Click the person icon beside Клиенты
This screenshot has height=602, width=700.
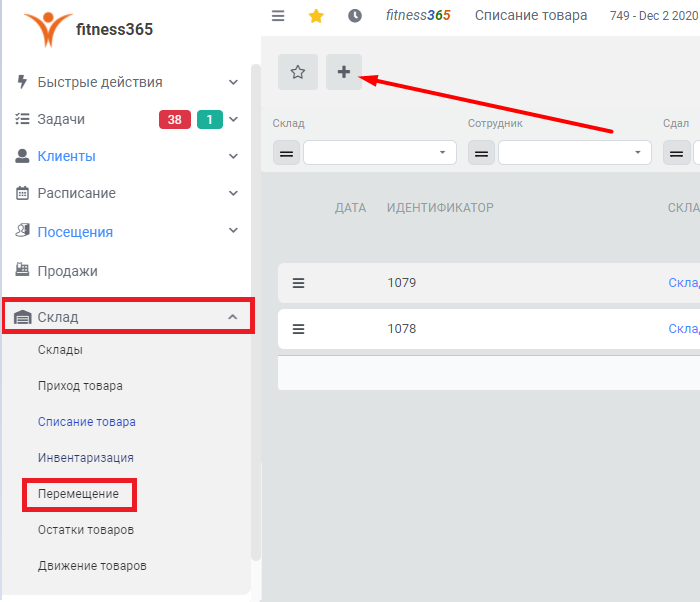point(22,156)
